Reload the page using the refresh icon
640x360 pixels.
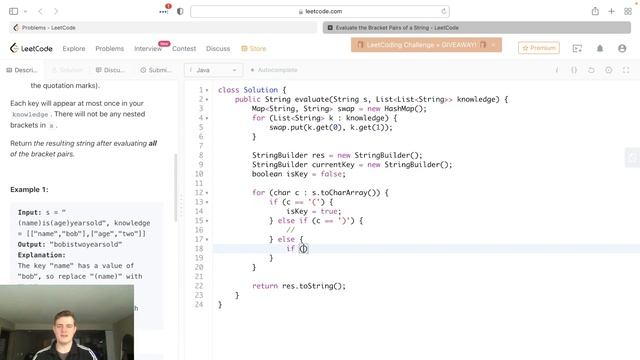coord(444,11)
